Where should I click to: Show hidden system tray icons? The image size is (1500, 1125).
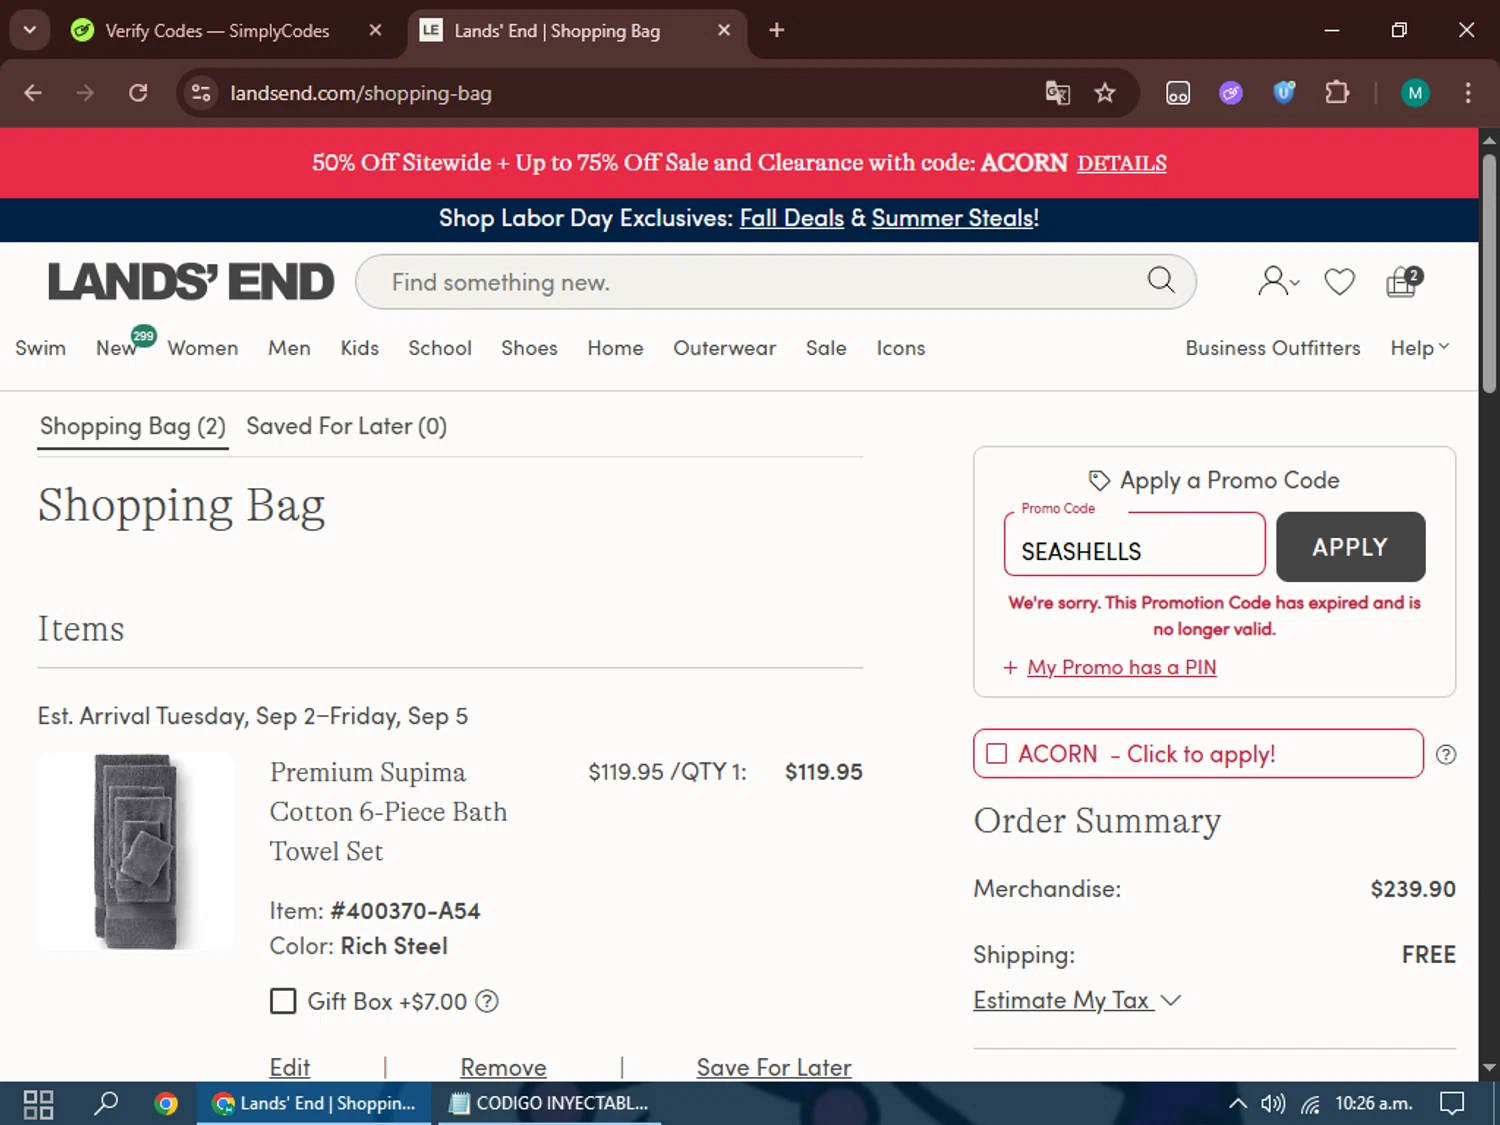pyautogui.click(x=1237, y=1103)
